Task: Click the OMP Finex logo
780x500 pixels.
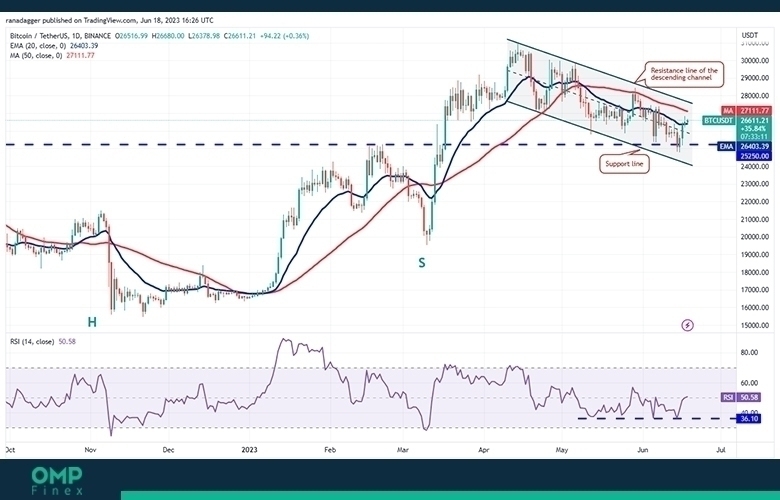Action: tap(57, 481)
